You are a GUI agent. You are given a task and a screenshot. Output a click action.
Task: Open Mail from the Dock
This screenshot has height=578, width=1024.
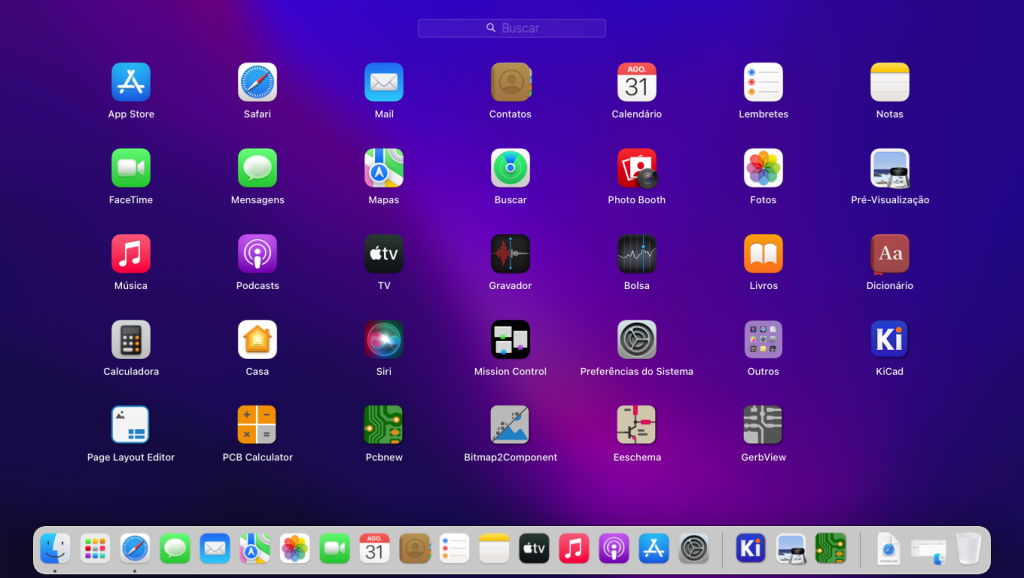215,549
